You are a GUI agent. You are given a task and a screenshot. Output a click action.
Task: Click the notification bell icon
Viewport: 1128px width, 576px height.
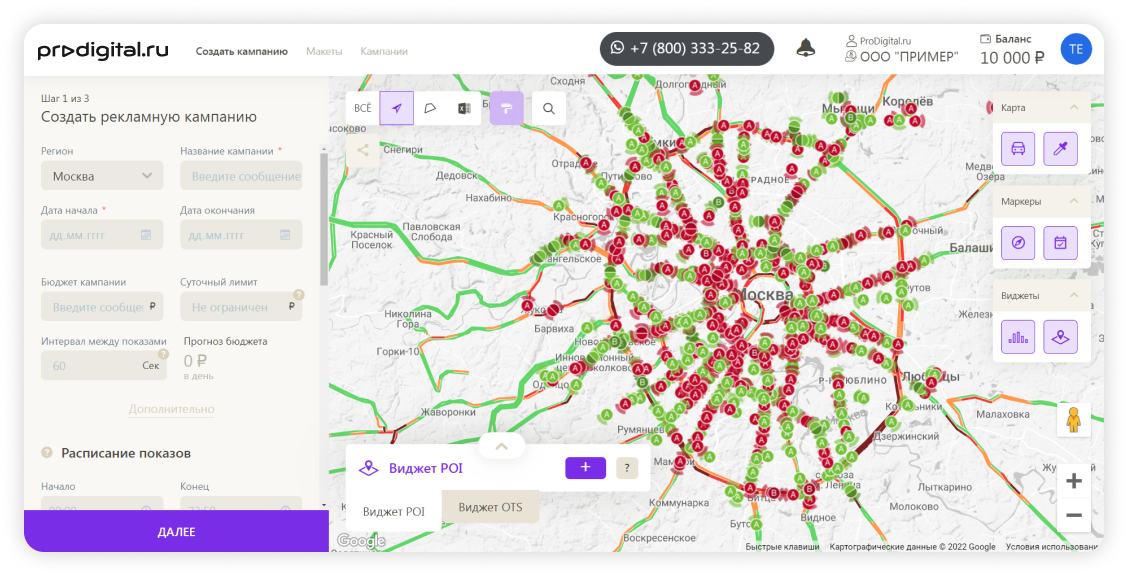tap(806, 48)
